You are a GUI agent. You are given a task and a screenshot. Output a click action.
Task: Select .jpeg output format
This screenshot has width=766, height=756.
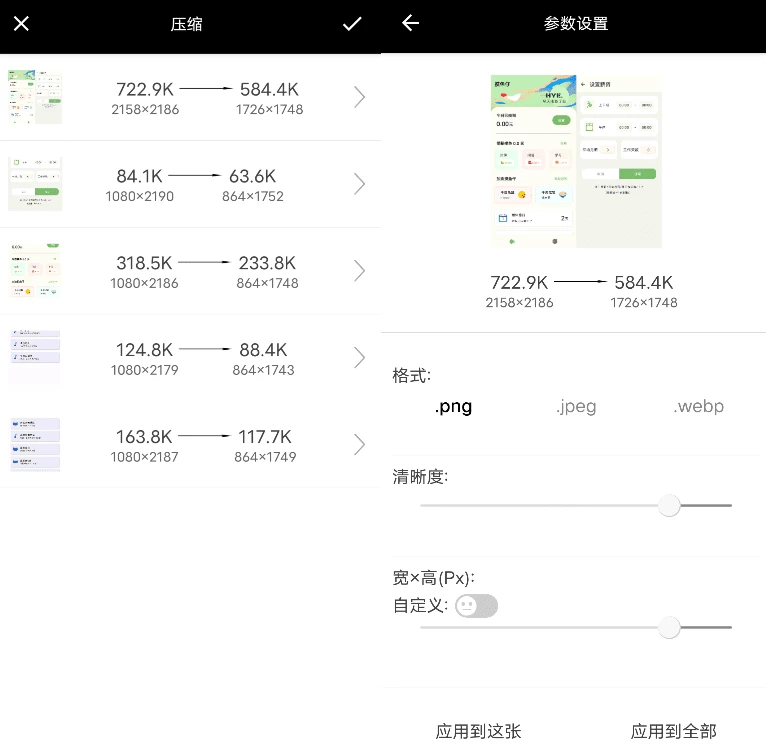coord(576,406)
